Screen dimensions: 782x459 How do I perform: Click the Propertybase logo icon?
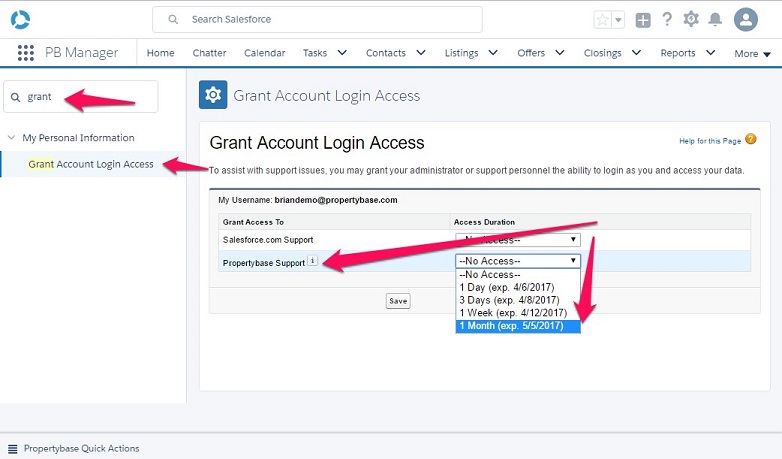tap(20, 19)
